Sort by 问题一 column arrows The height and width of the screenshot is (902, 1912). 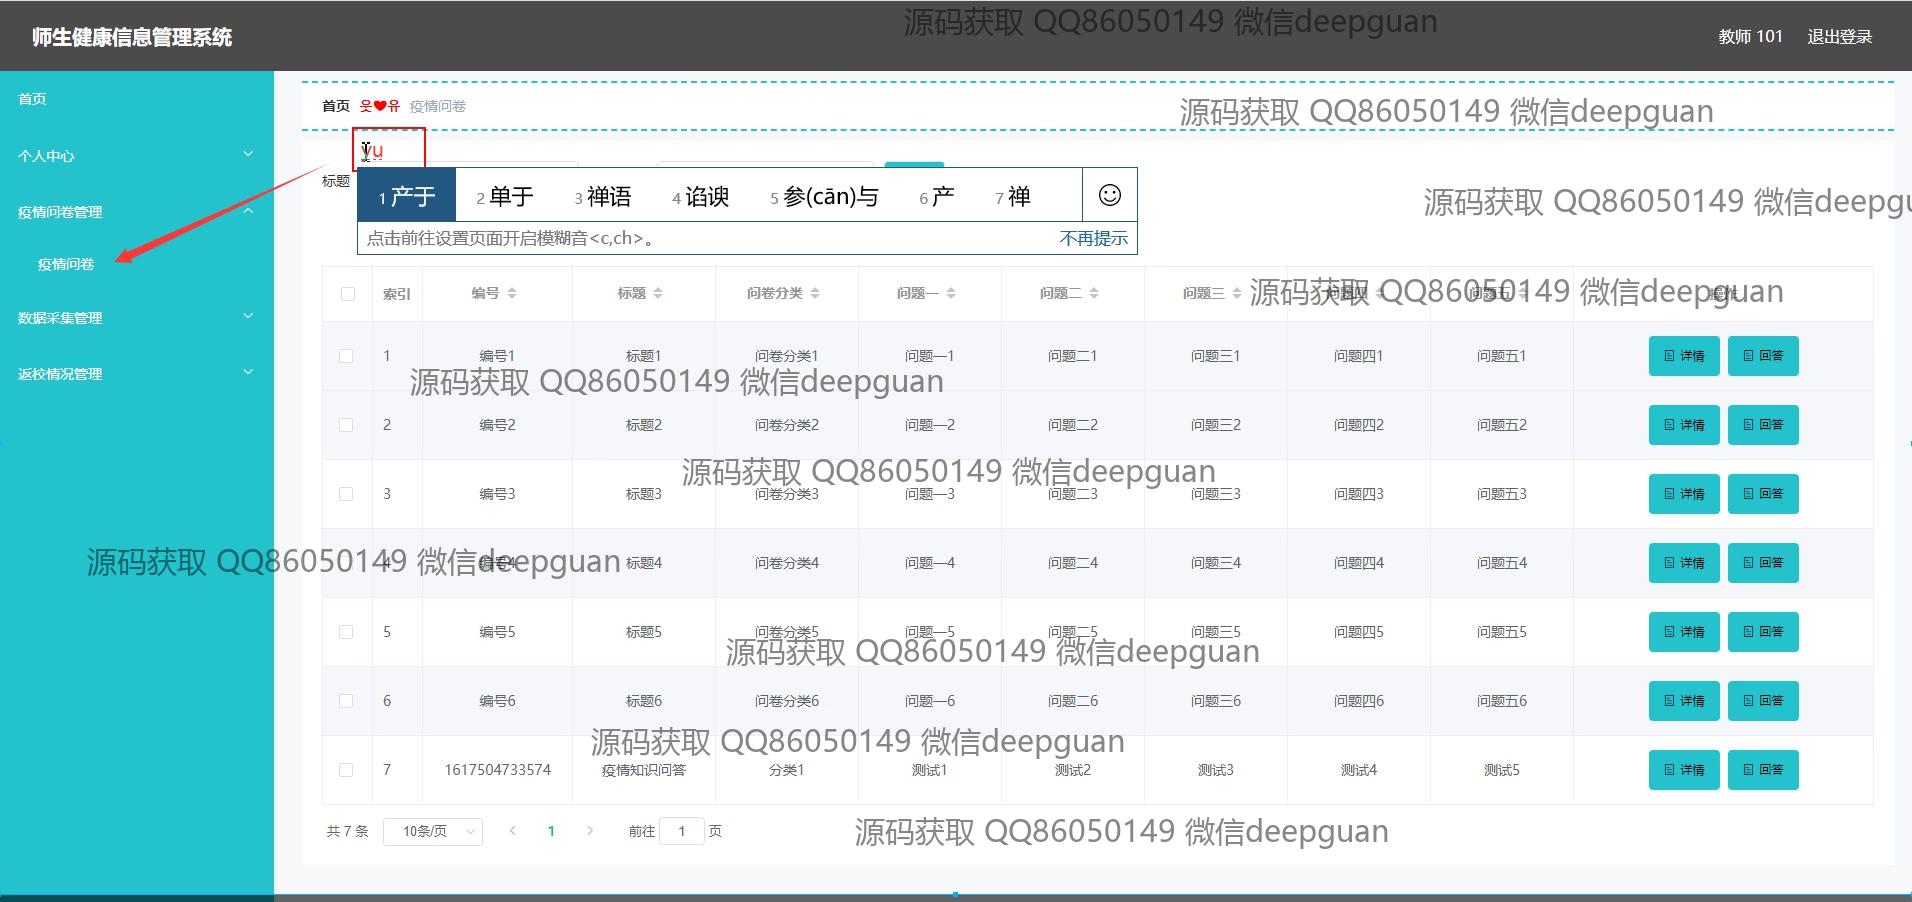[951, 293]
